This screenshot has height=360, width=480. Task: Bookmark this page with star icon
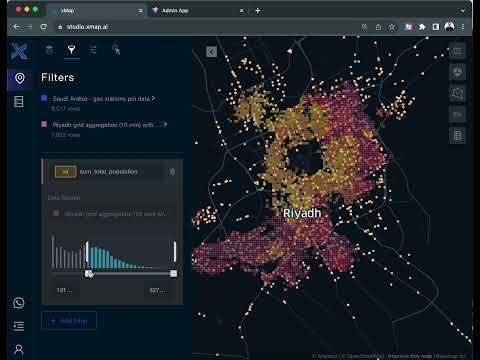coord(392,27)
